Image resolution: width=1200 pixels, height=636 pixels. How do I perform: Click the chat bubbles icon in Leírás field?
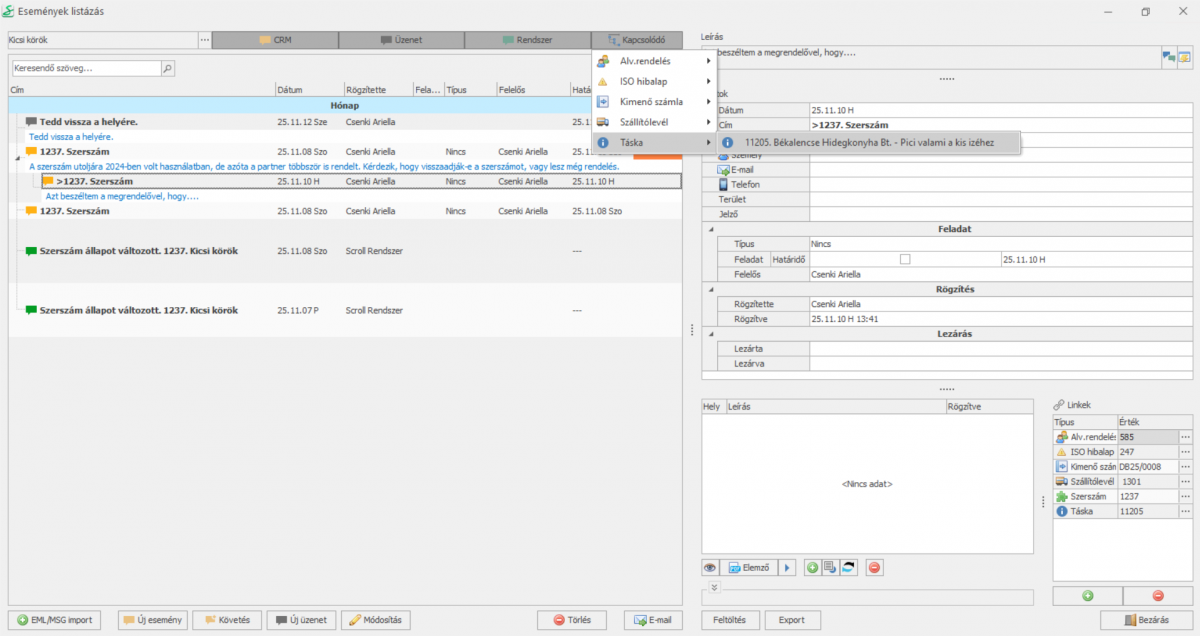coord(1167,56)
